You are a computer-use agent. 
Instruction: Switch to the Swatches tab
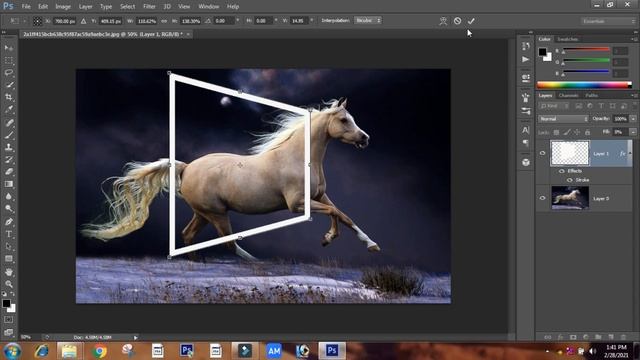pos(567,39)
